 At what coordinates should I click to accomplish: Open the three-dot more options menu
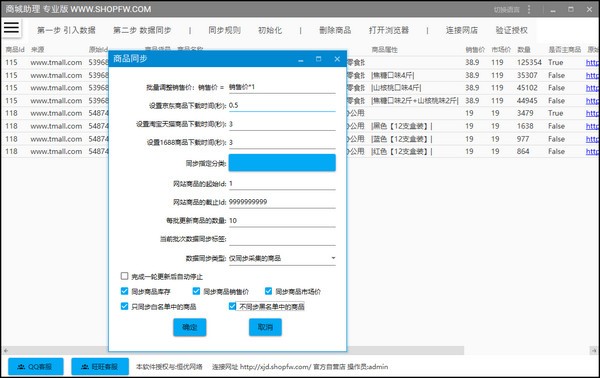coord(529,10)
